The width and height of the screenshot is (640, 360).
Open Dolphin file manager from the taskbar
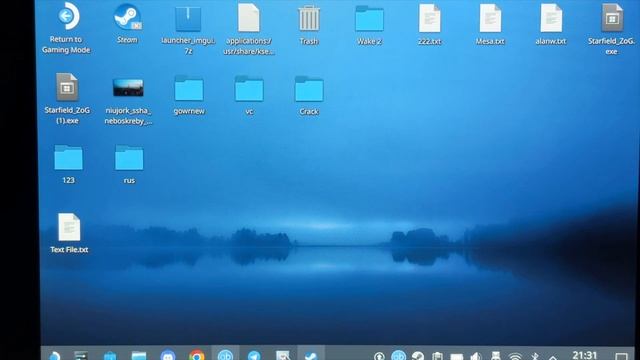click(139, 356)
